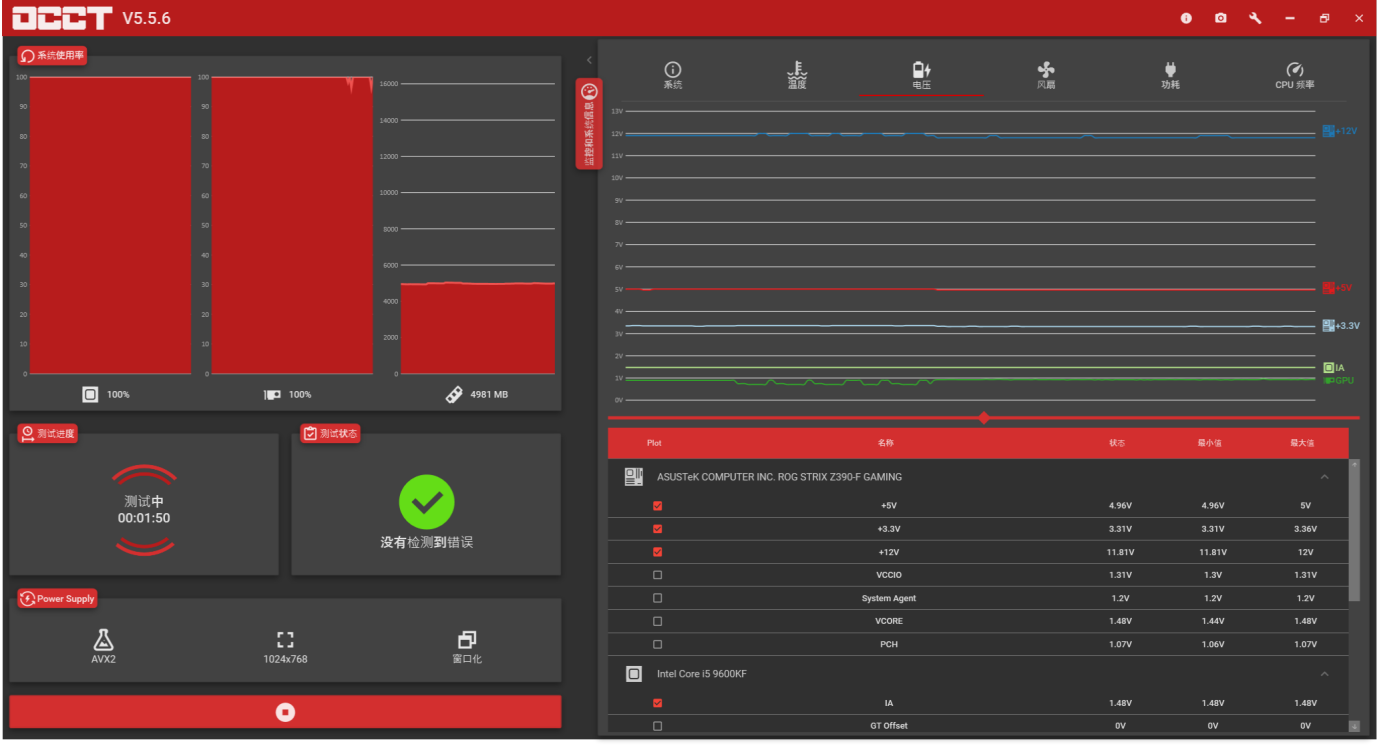Click the red graph divider diamond handle
This screenshot has height=748, width=1379.
[984, 418]
